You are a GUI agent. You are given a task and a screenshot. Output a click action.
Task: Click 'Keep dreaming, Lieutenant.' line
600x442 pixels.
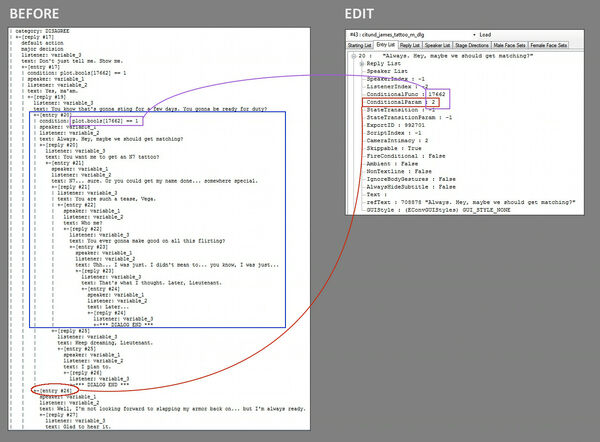(x=105, y=343)
